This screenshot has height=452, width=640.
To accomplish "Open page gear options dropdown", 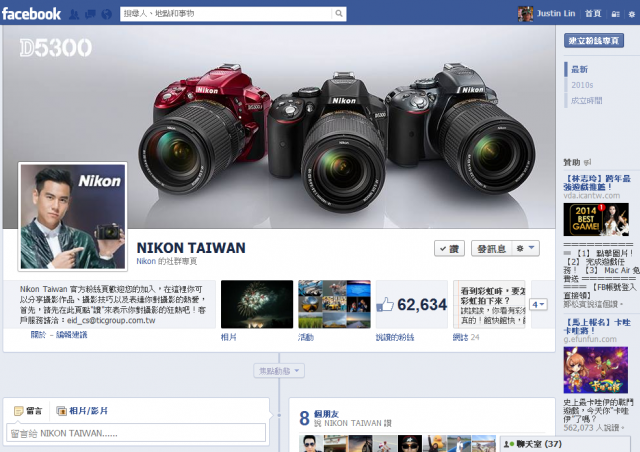I will click(525, 248).
